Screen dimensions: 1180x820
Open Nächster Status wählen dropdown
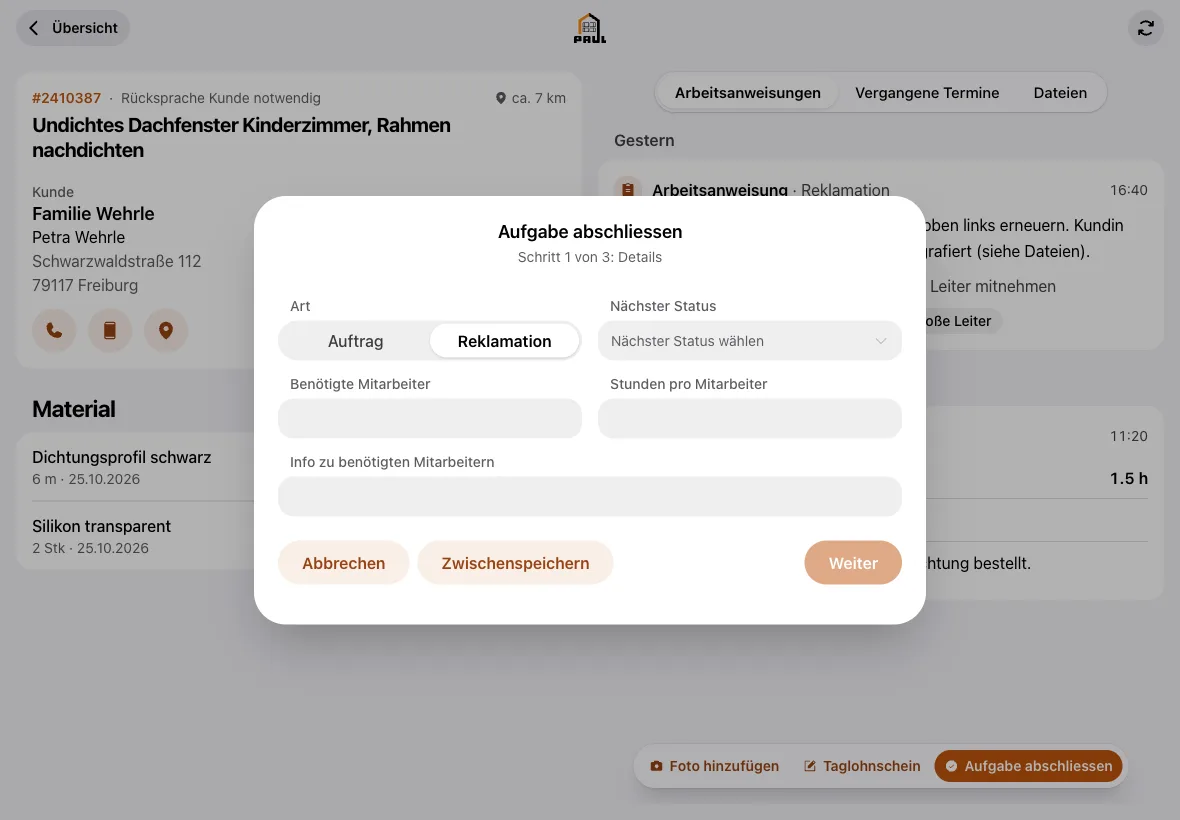pos(750,341)
